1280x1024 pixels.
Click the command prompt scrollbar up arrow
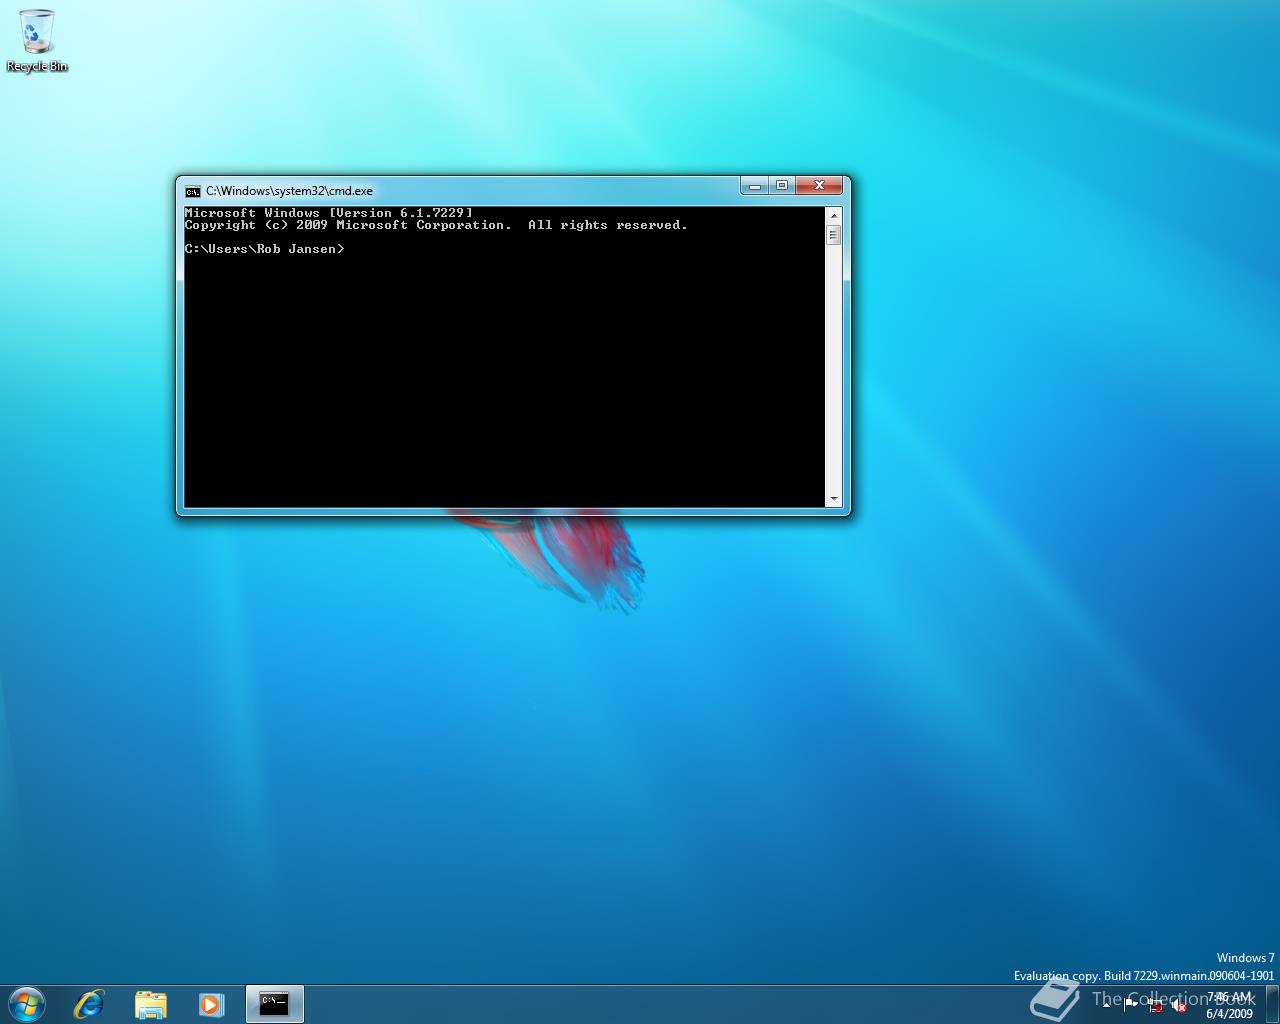833,215
